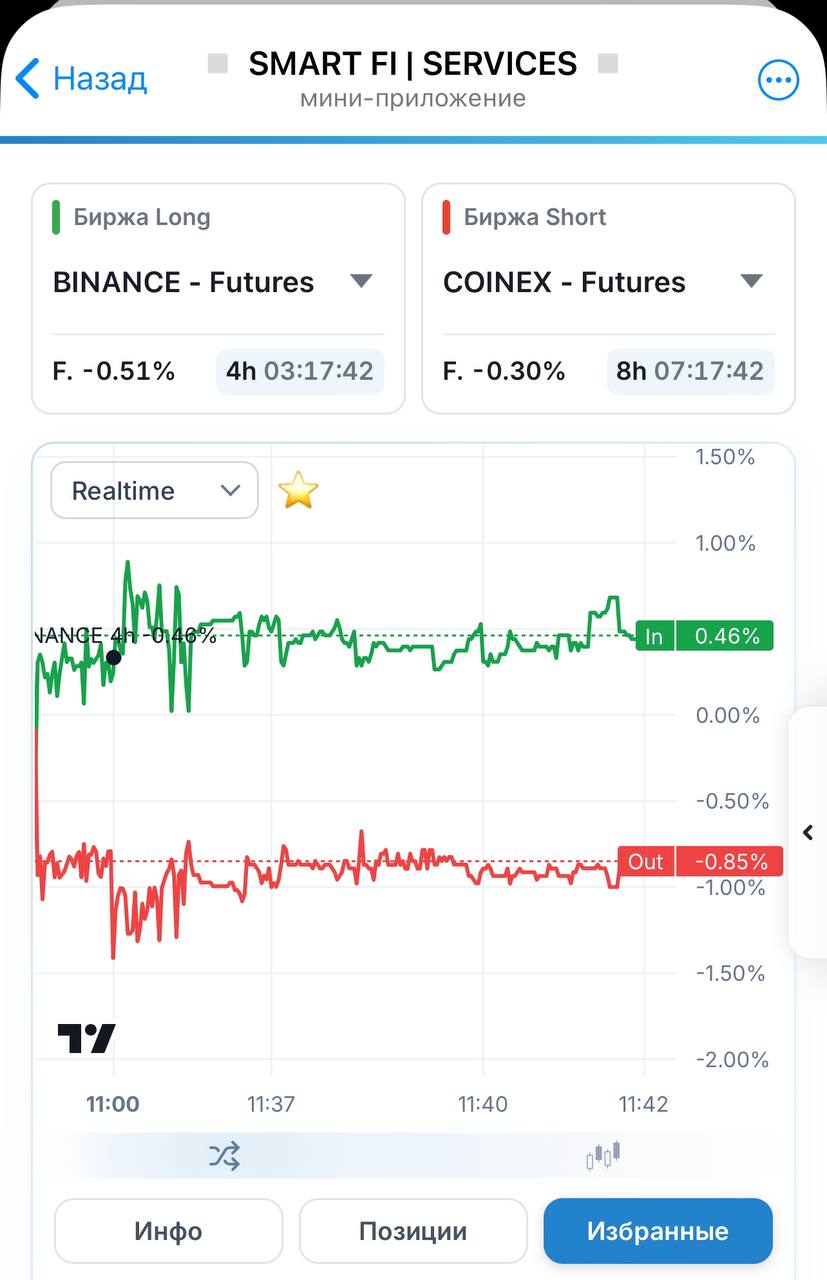827x1280 pixels.
Task: Open the Позиции tab
Action: point(413,1231)
